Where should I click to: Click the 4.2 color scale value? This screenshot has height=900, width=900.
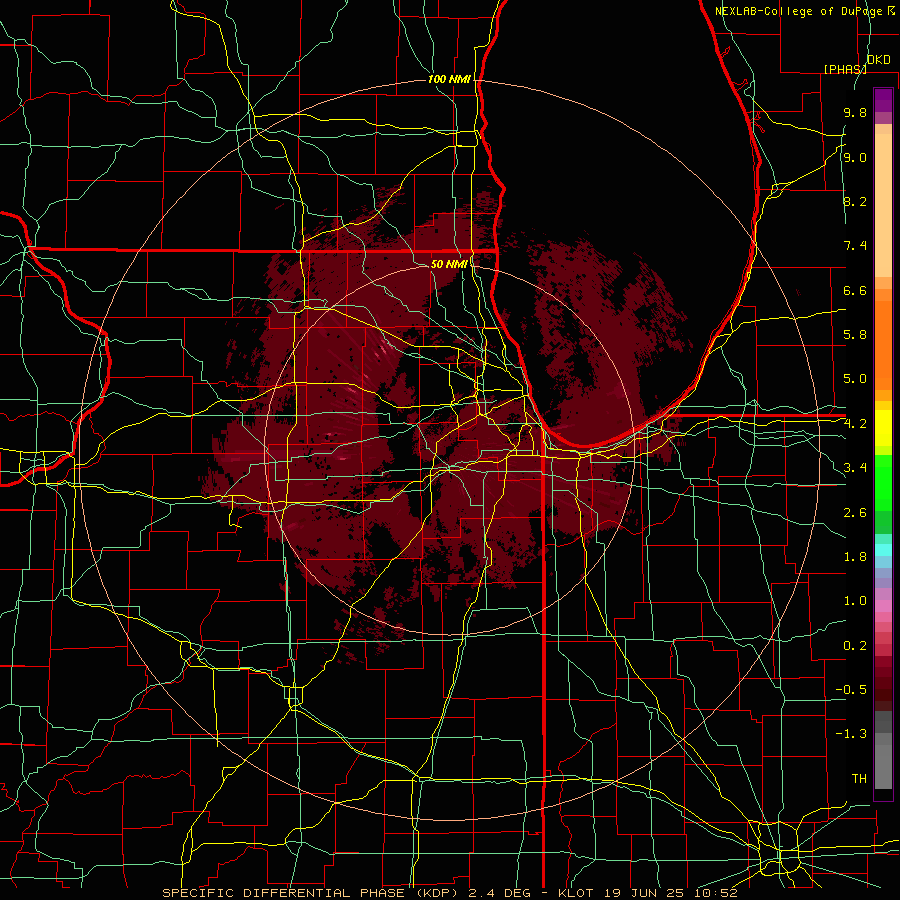pos(855,424)
